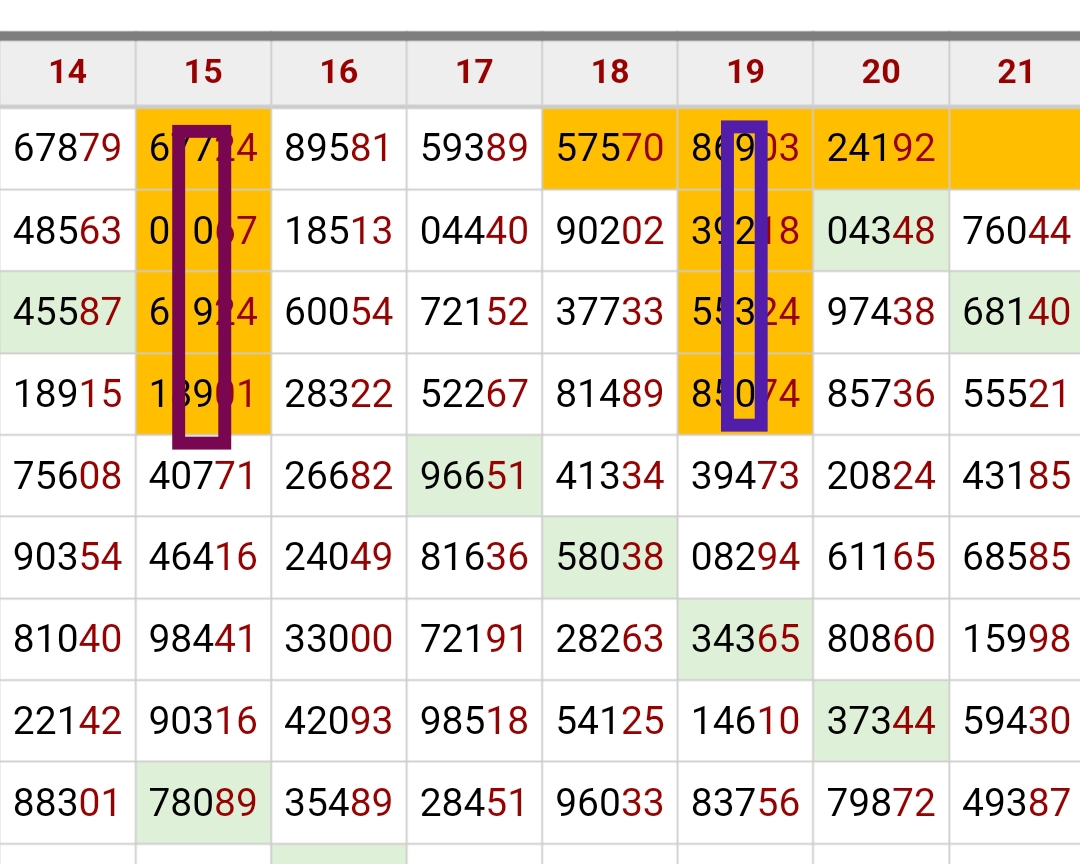
Task: Select the cell with 20824
Action: click(x=881, y=475)
